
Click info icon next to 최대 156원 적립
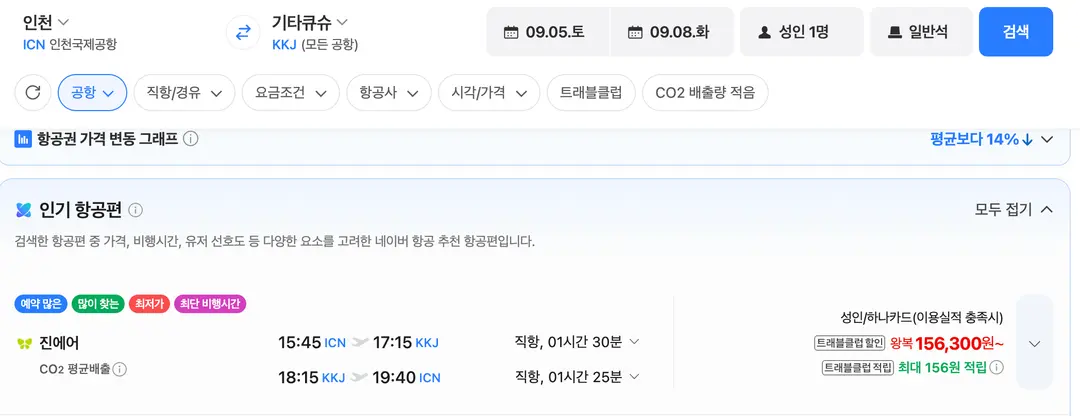[996, 367]
